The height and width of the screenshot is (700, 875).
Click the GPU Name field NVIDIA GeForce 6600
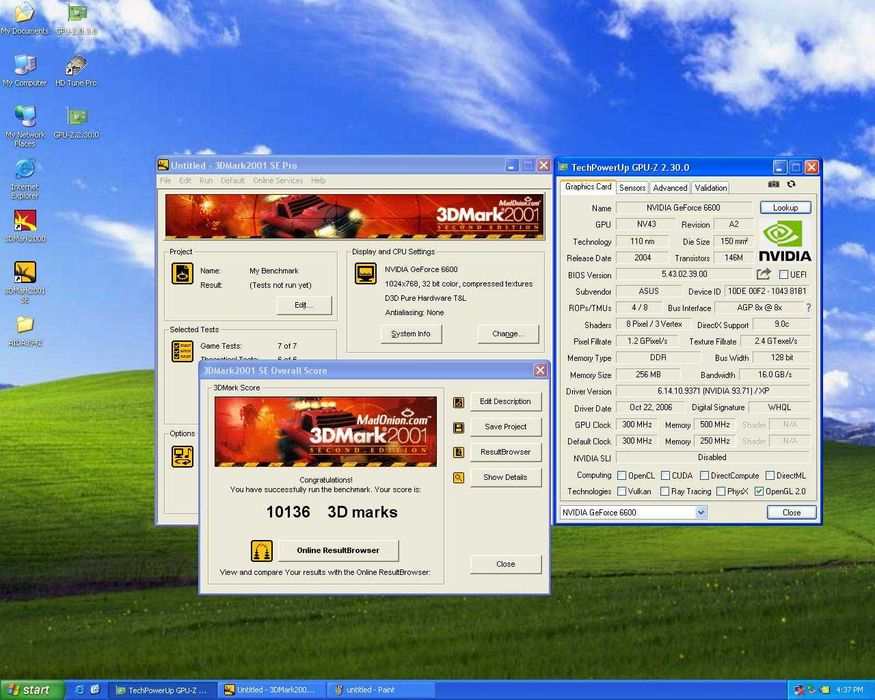684,208
